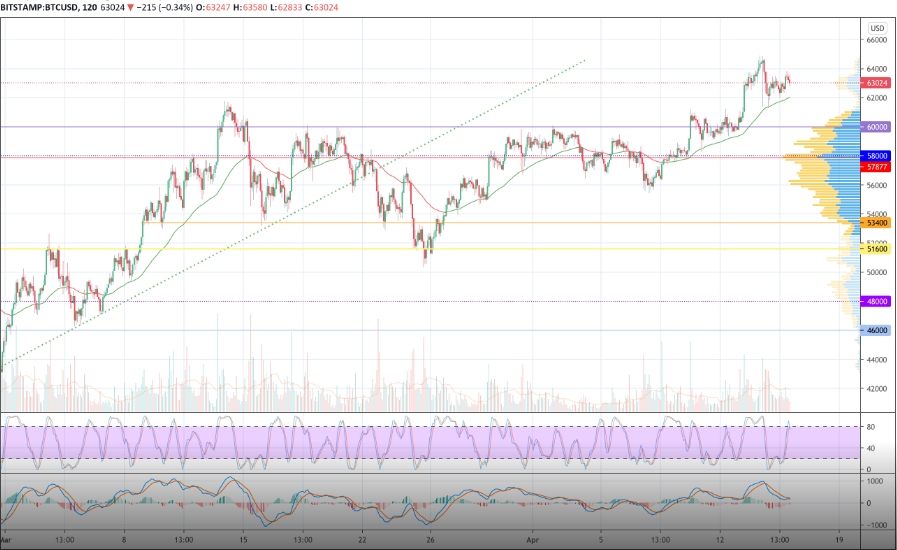Click the 22 date label on time axis
Screen dimensions: 897x550
[x=364, y=537]
